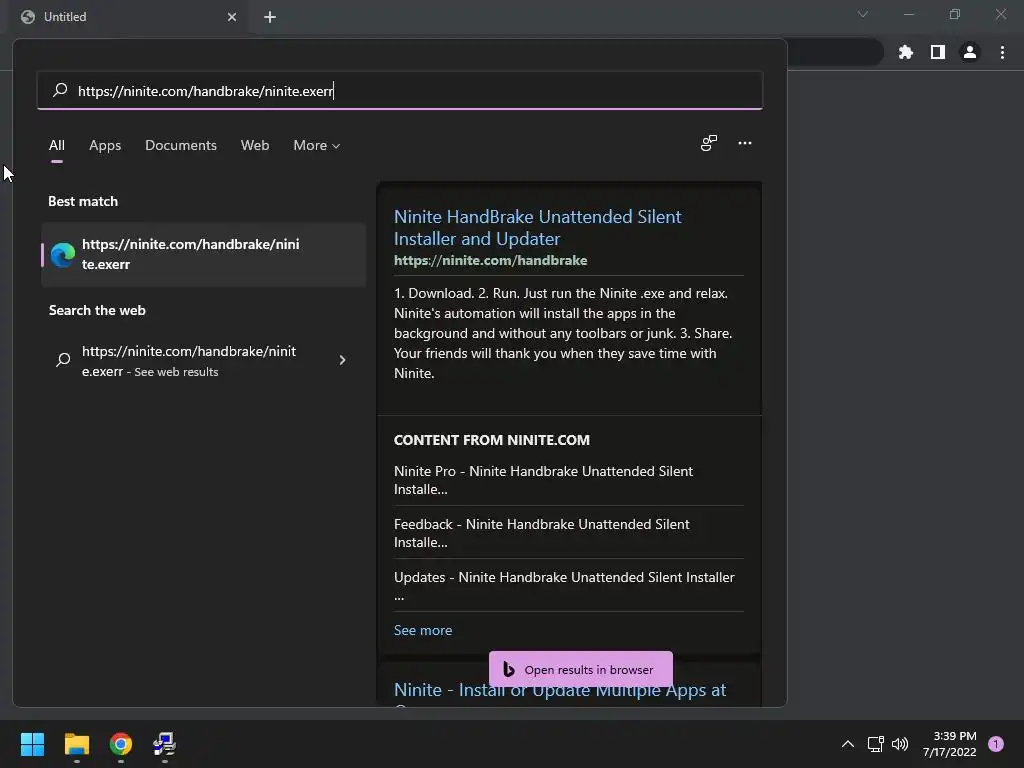Open Chrome tab search chevron
1024x768 pixels.
(x=863, y=14)
